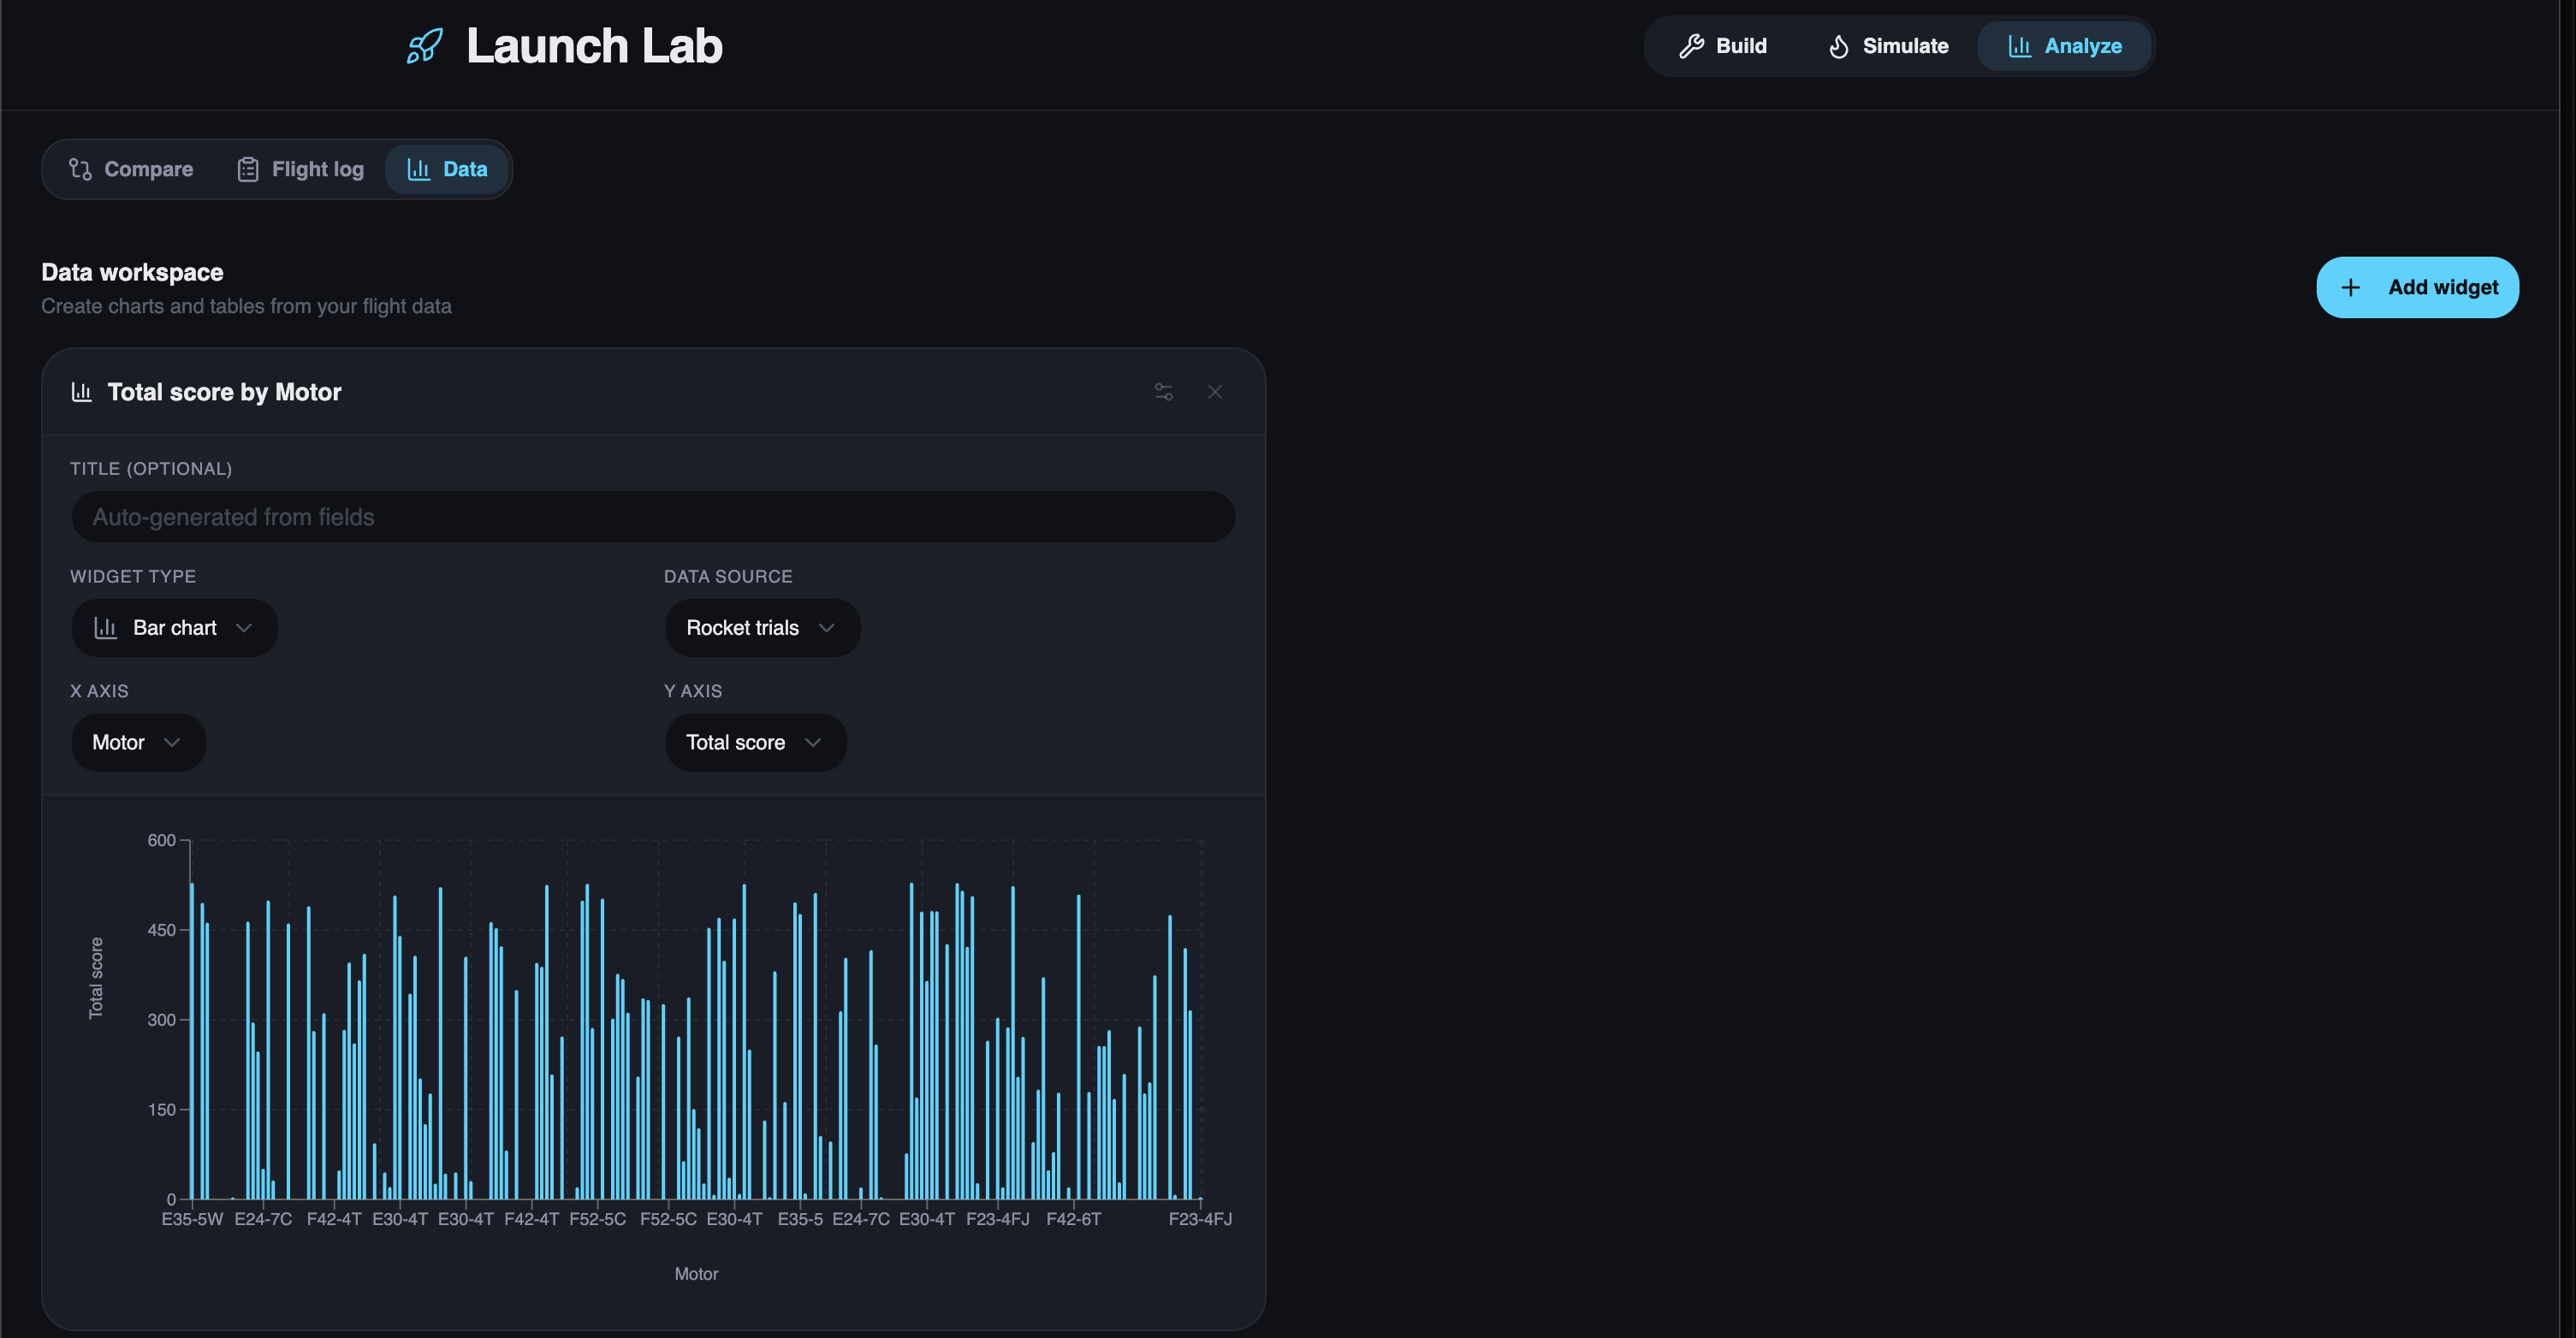Click the bar chart icon on Analyze
The height and width of the screenshot is (1338, 2576).
2019,46
